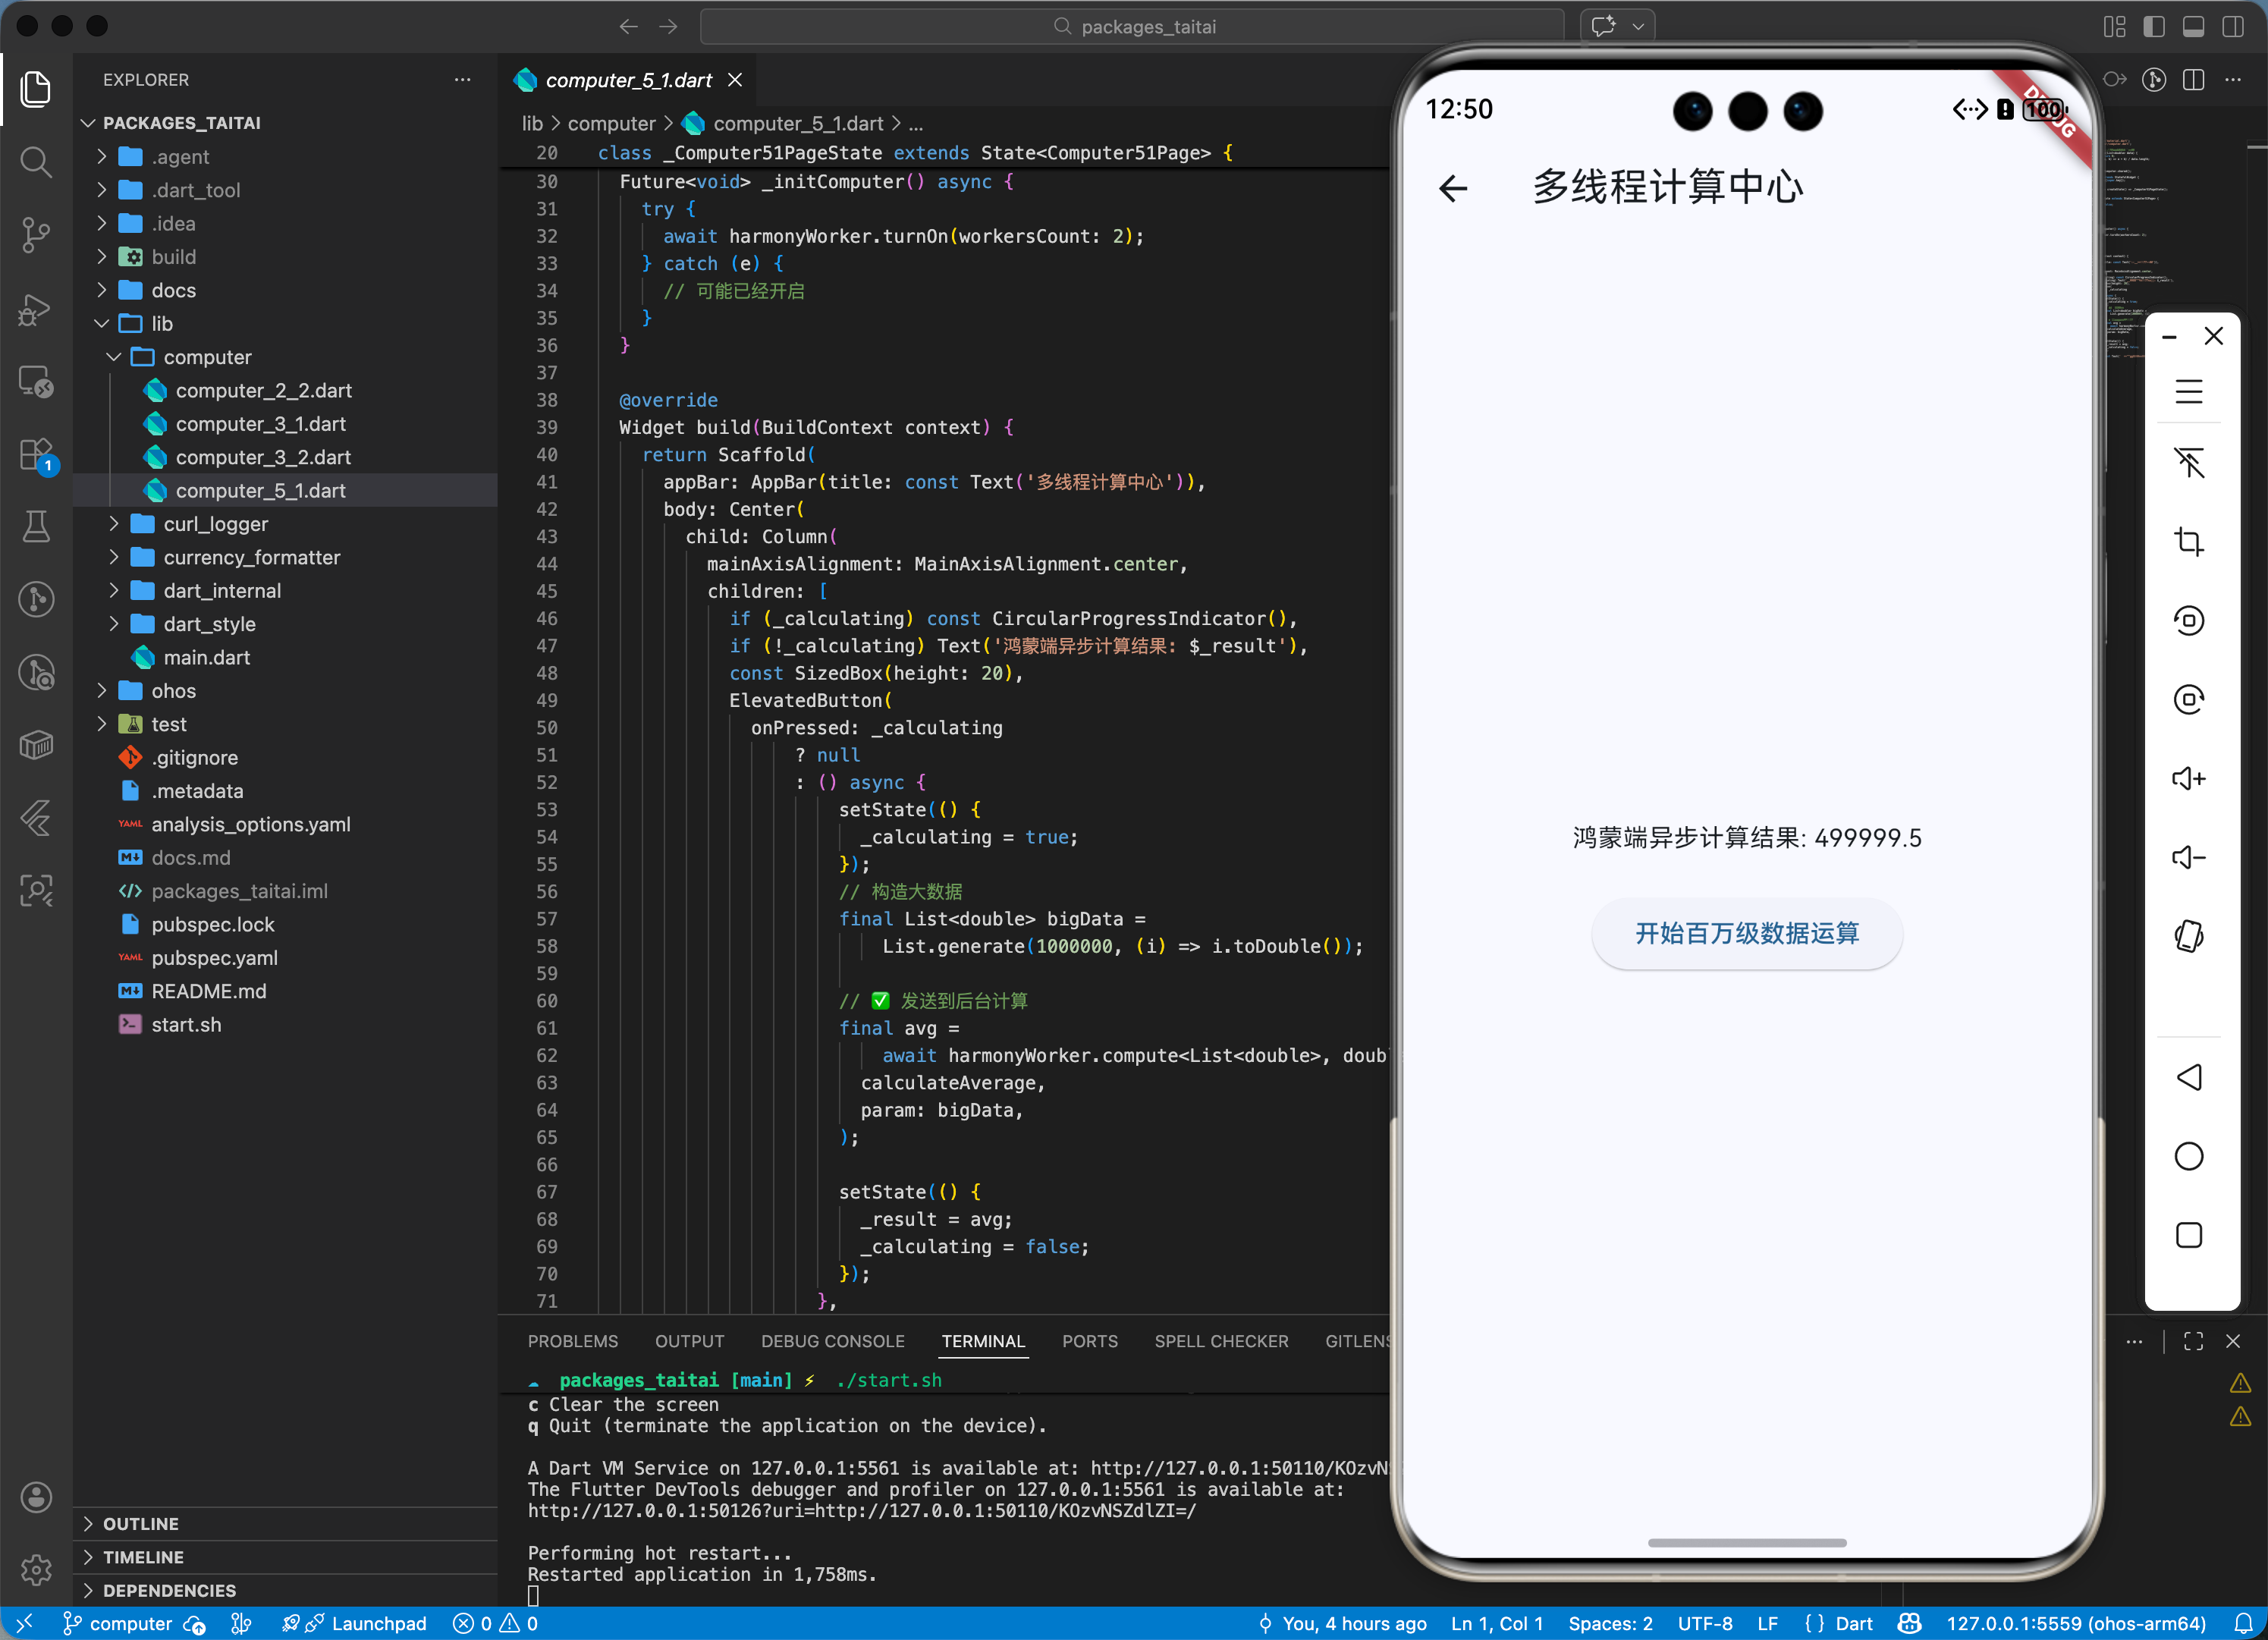
Task: Open Source Control view icon
Action: point(36,234)
